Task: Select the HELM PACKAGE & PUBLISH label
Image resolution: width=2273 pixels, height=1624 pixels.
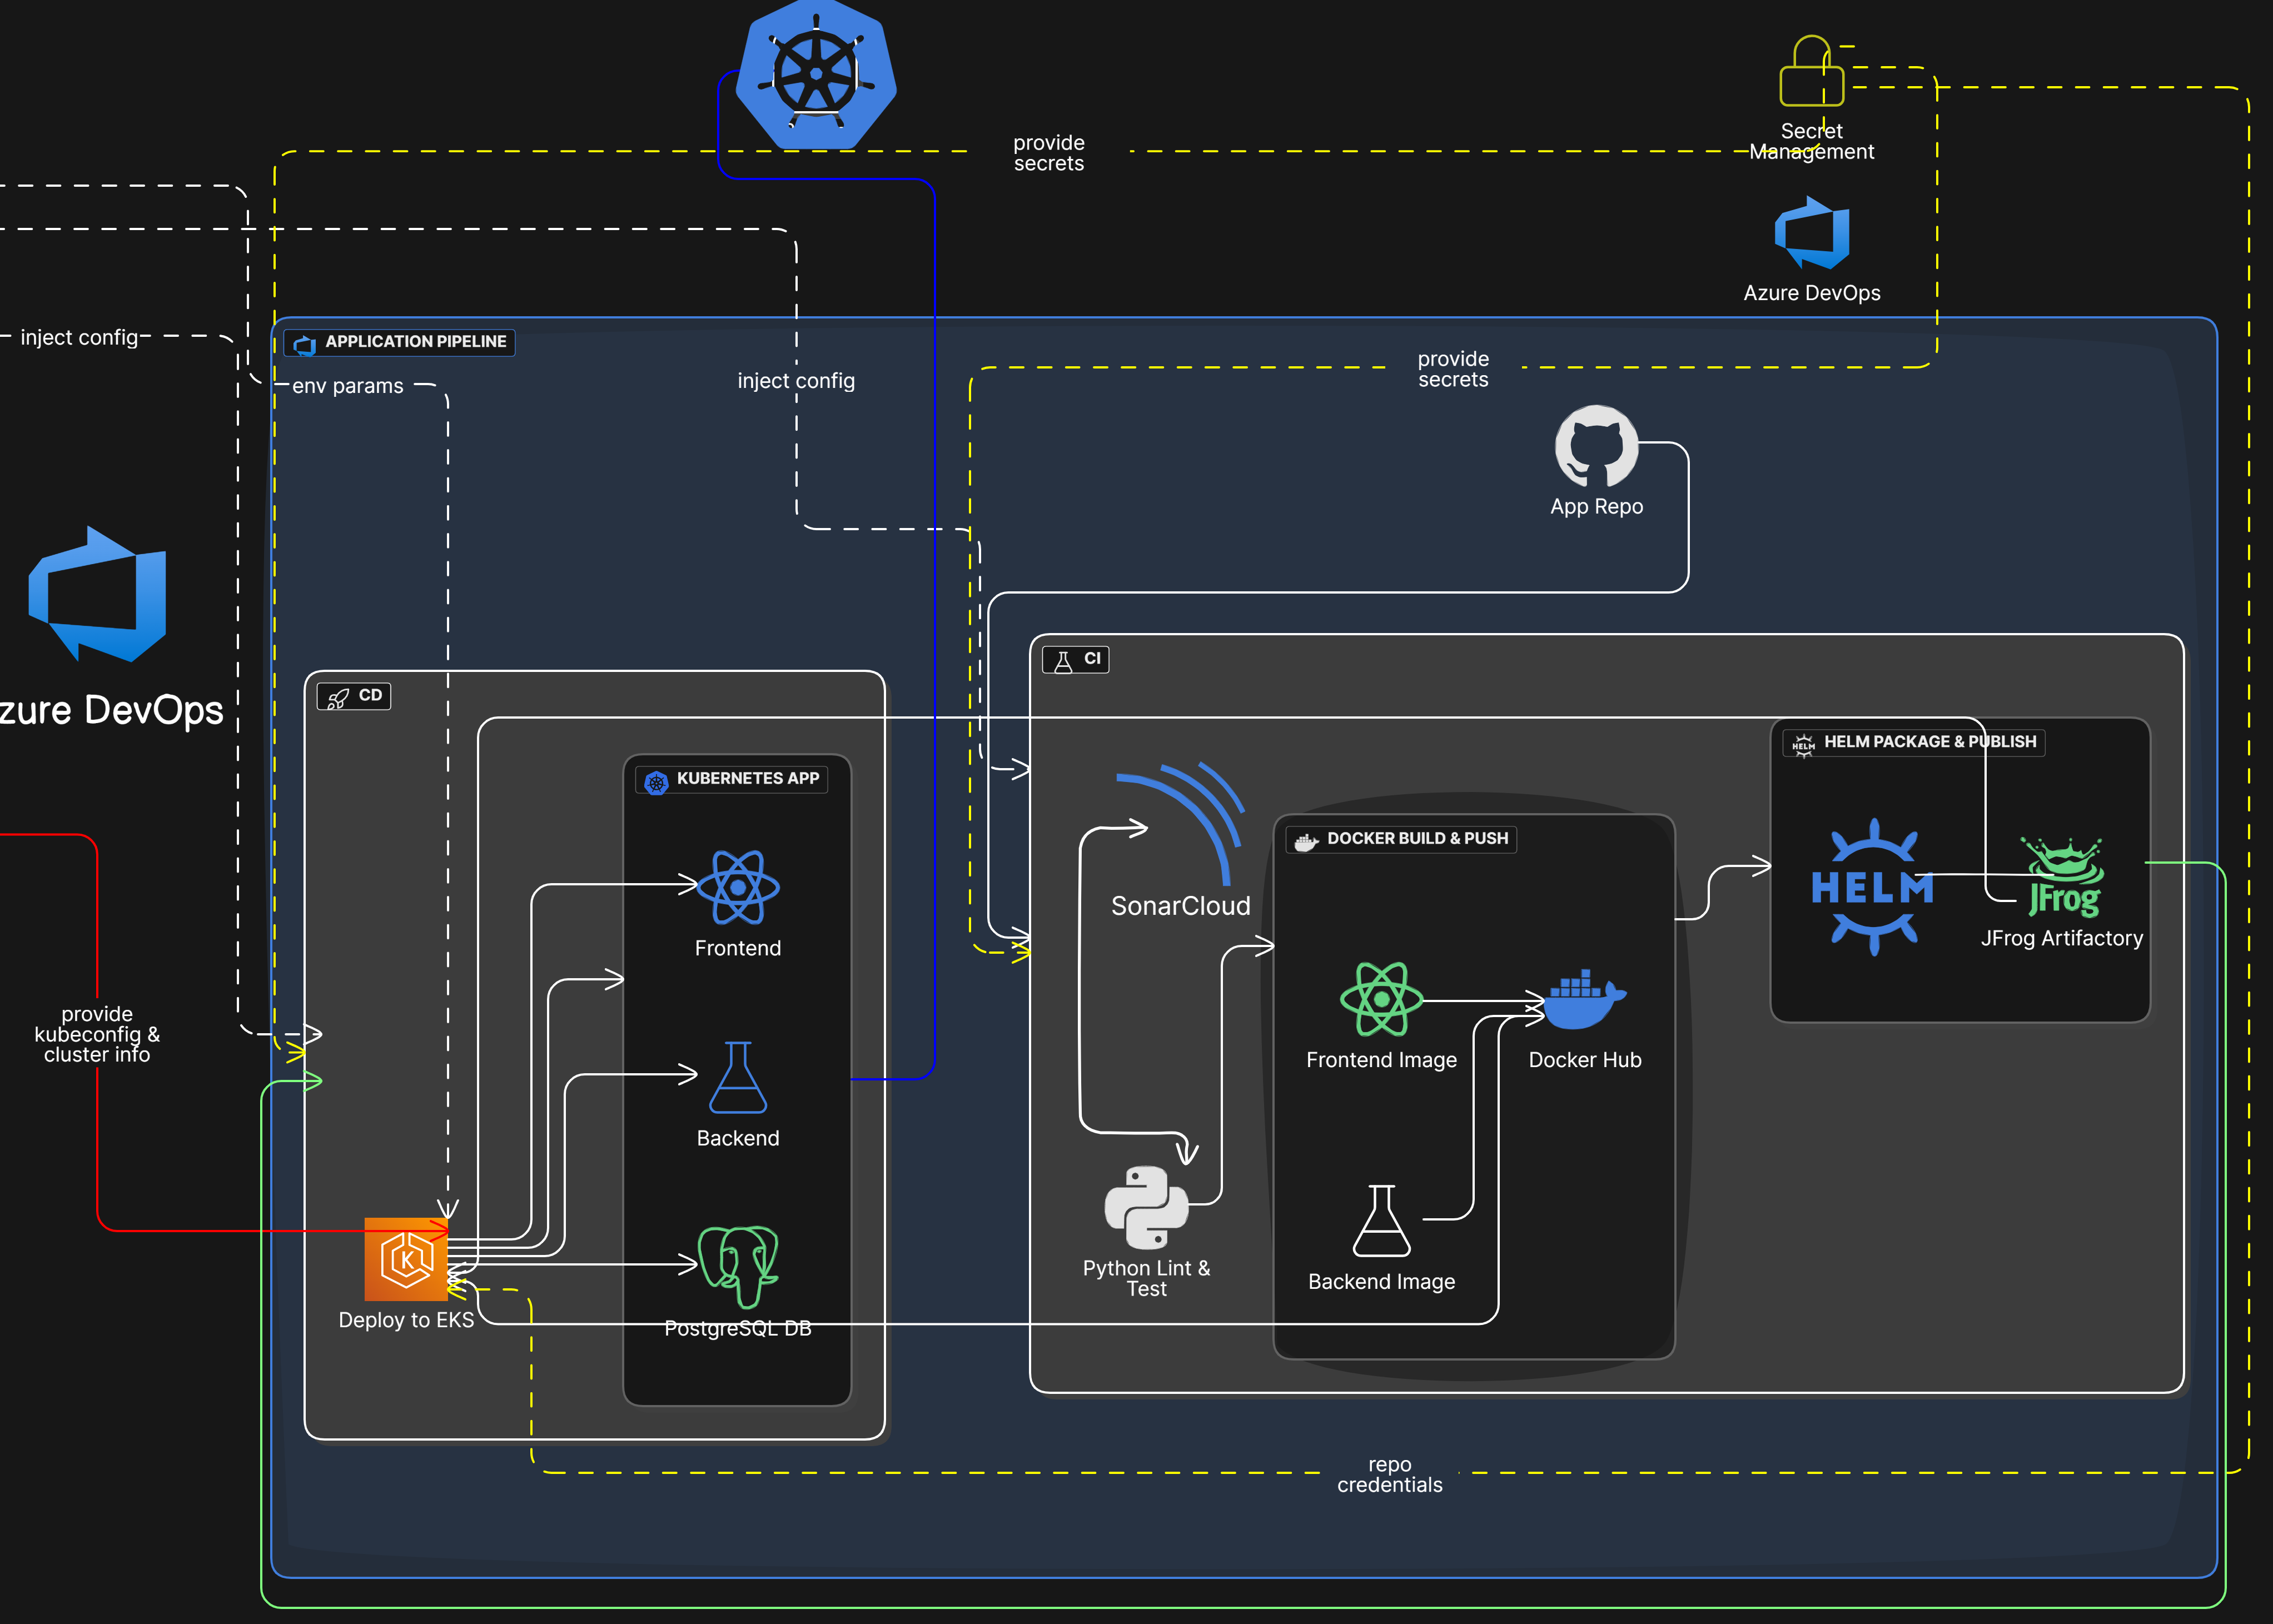Action: (1913, 742)
